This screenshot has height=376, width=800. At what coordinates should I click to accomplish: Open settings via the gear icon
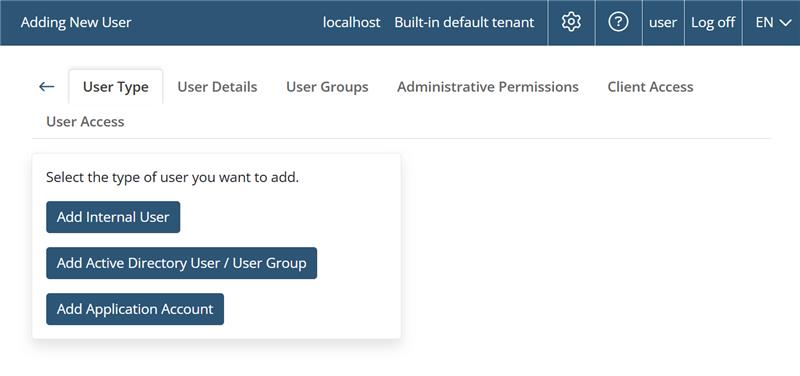pos(571,22)
